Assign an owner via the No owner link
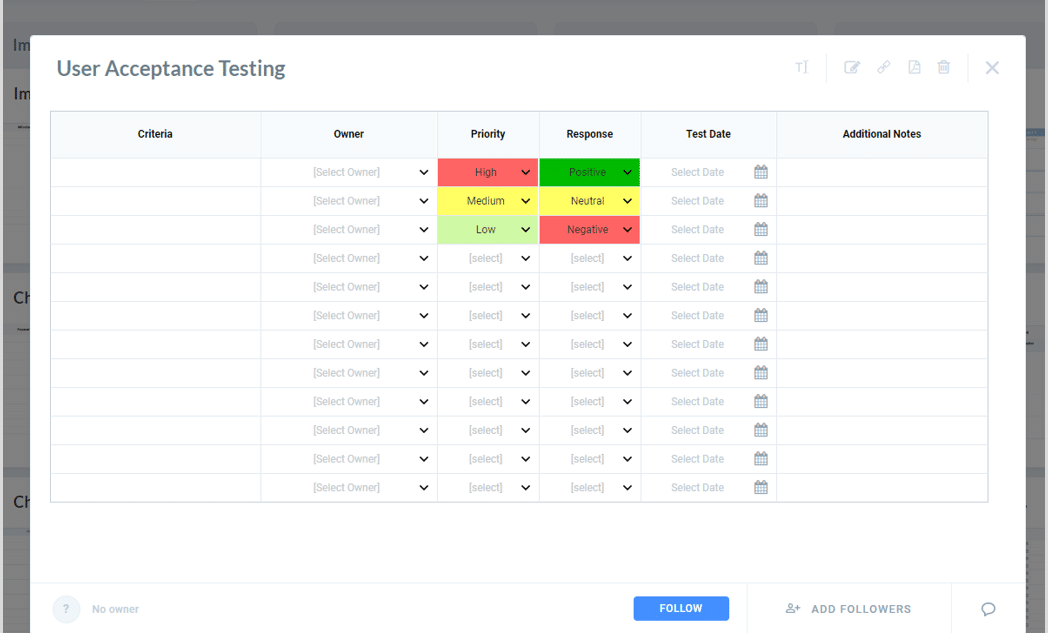The image size is (1048, 633). [x=115, y=609]
